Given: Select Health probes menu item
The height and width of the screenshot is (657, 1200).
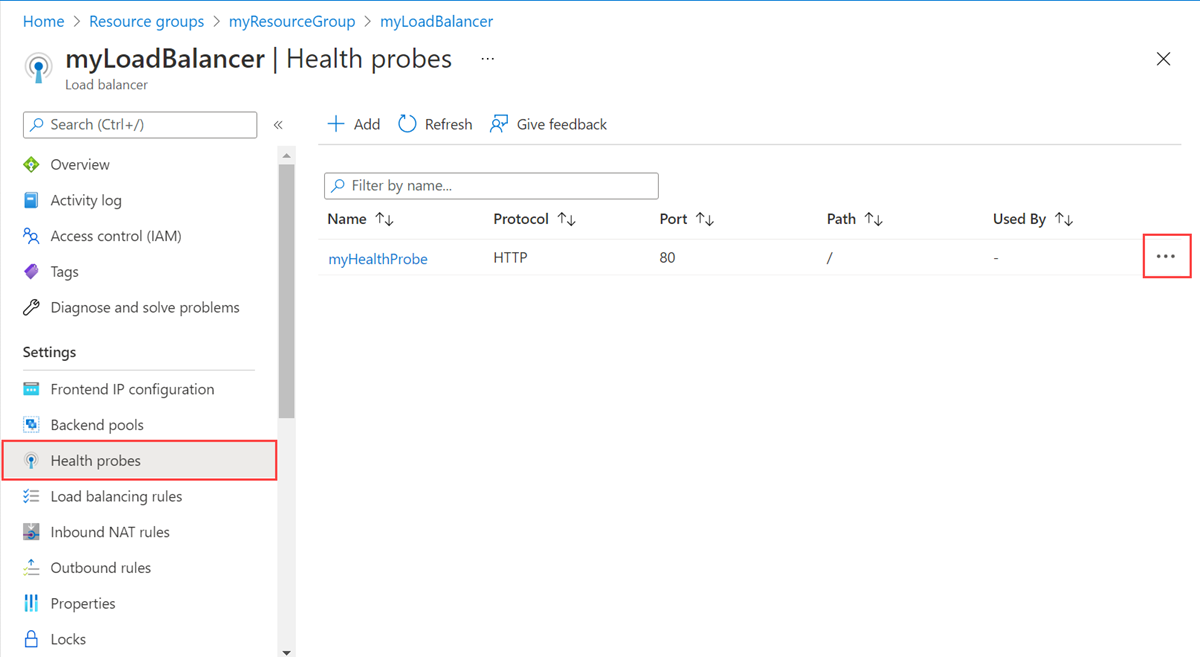Looking at the screenshot, I should (139, 461).
